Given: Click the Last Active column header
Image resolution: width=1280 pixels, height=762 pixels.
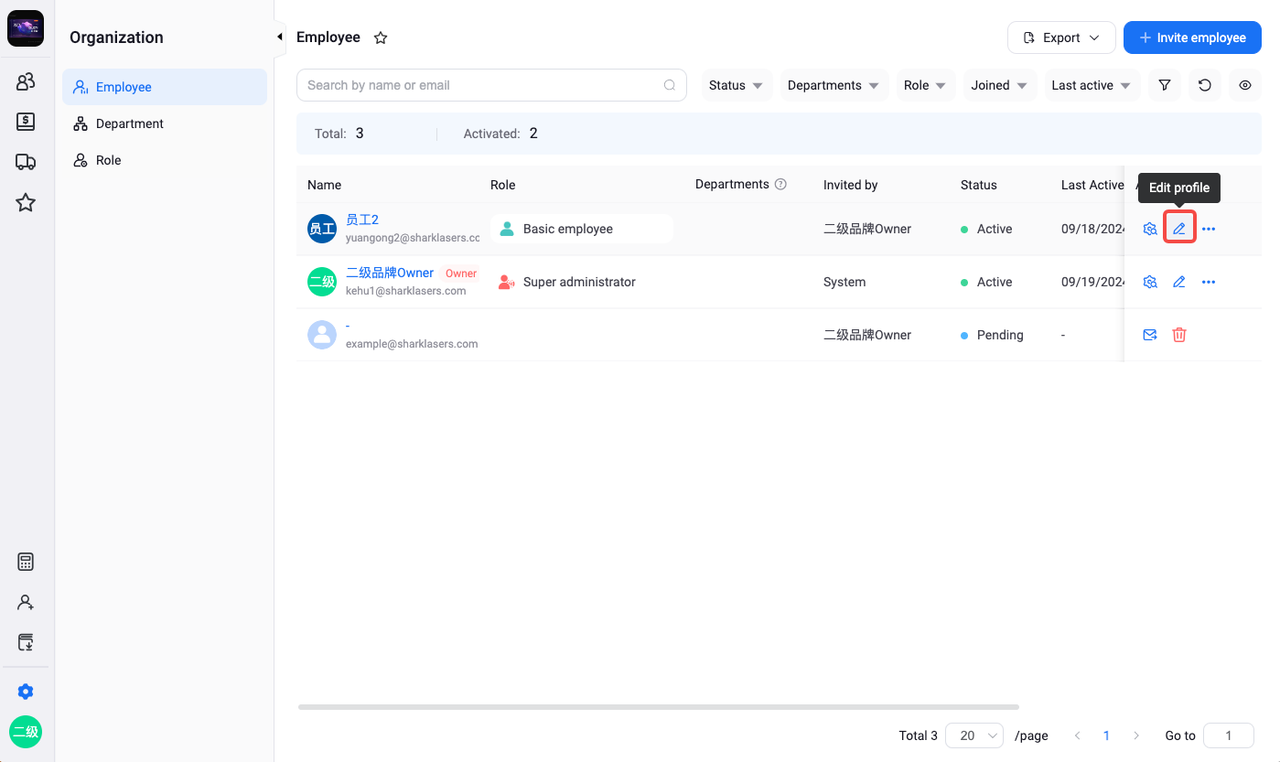Looking at the screenshot, I should pyautogui.click(x=1092, y=185).
